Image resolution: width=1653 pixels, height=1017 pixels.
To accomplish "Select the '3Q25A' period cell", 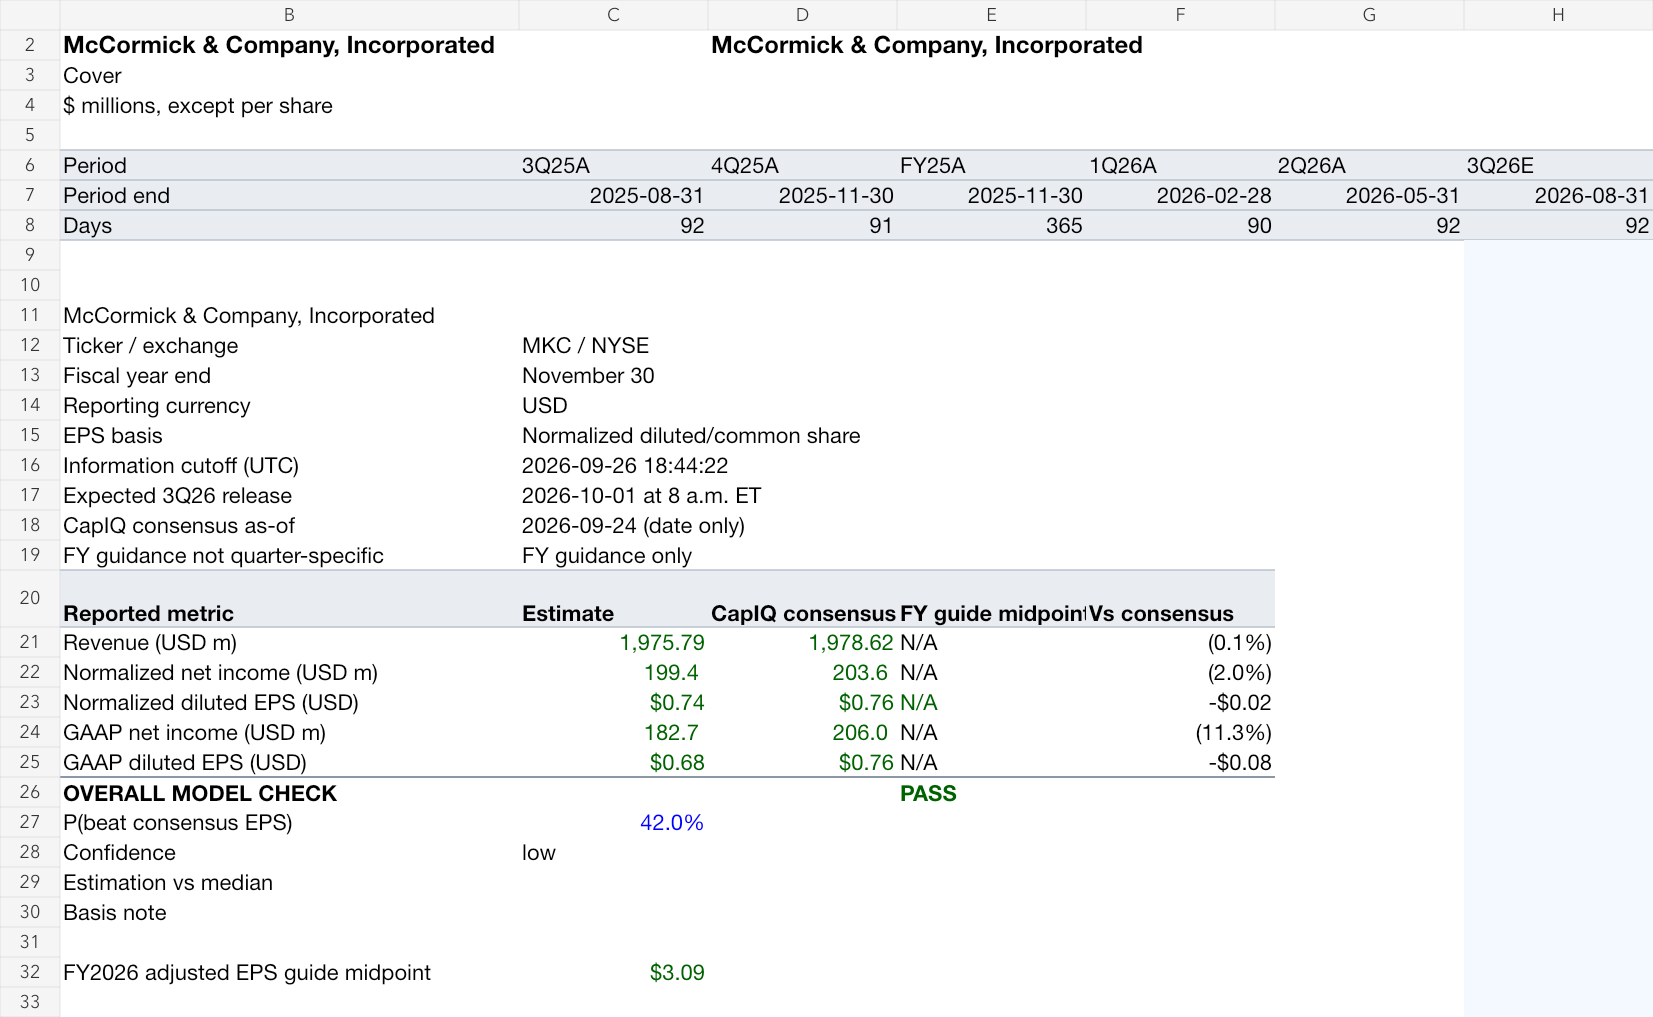I will (x=613, y=165).
